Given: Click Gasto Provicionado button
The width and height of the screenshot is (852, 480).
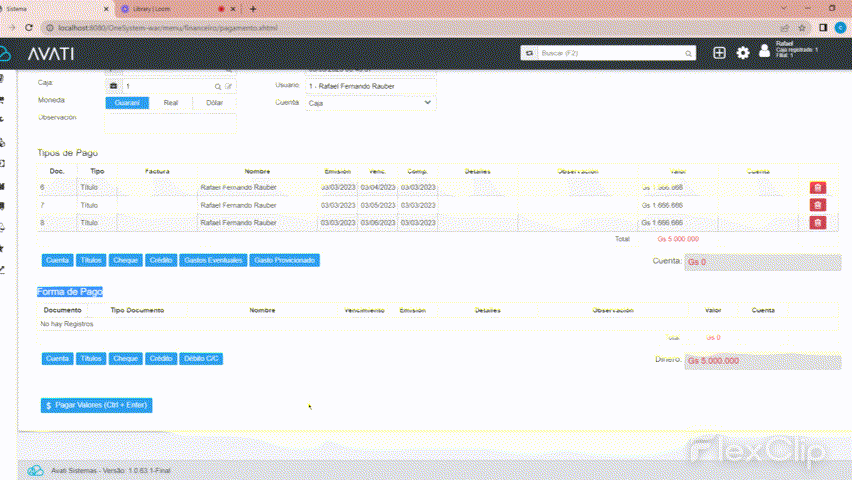Looking at the screenshot, I should point(284,260).
